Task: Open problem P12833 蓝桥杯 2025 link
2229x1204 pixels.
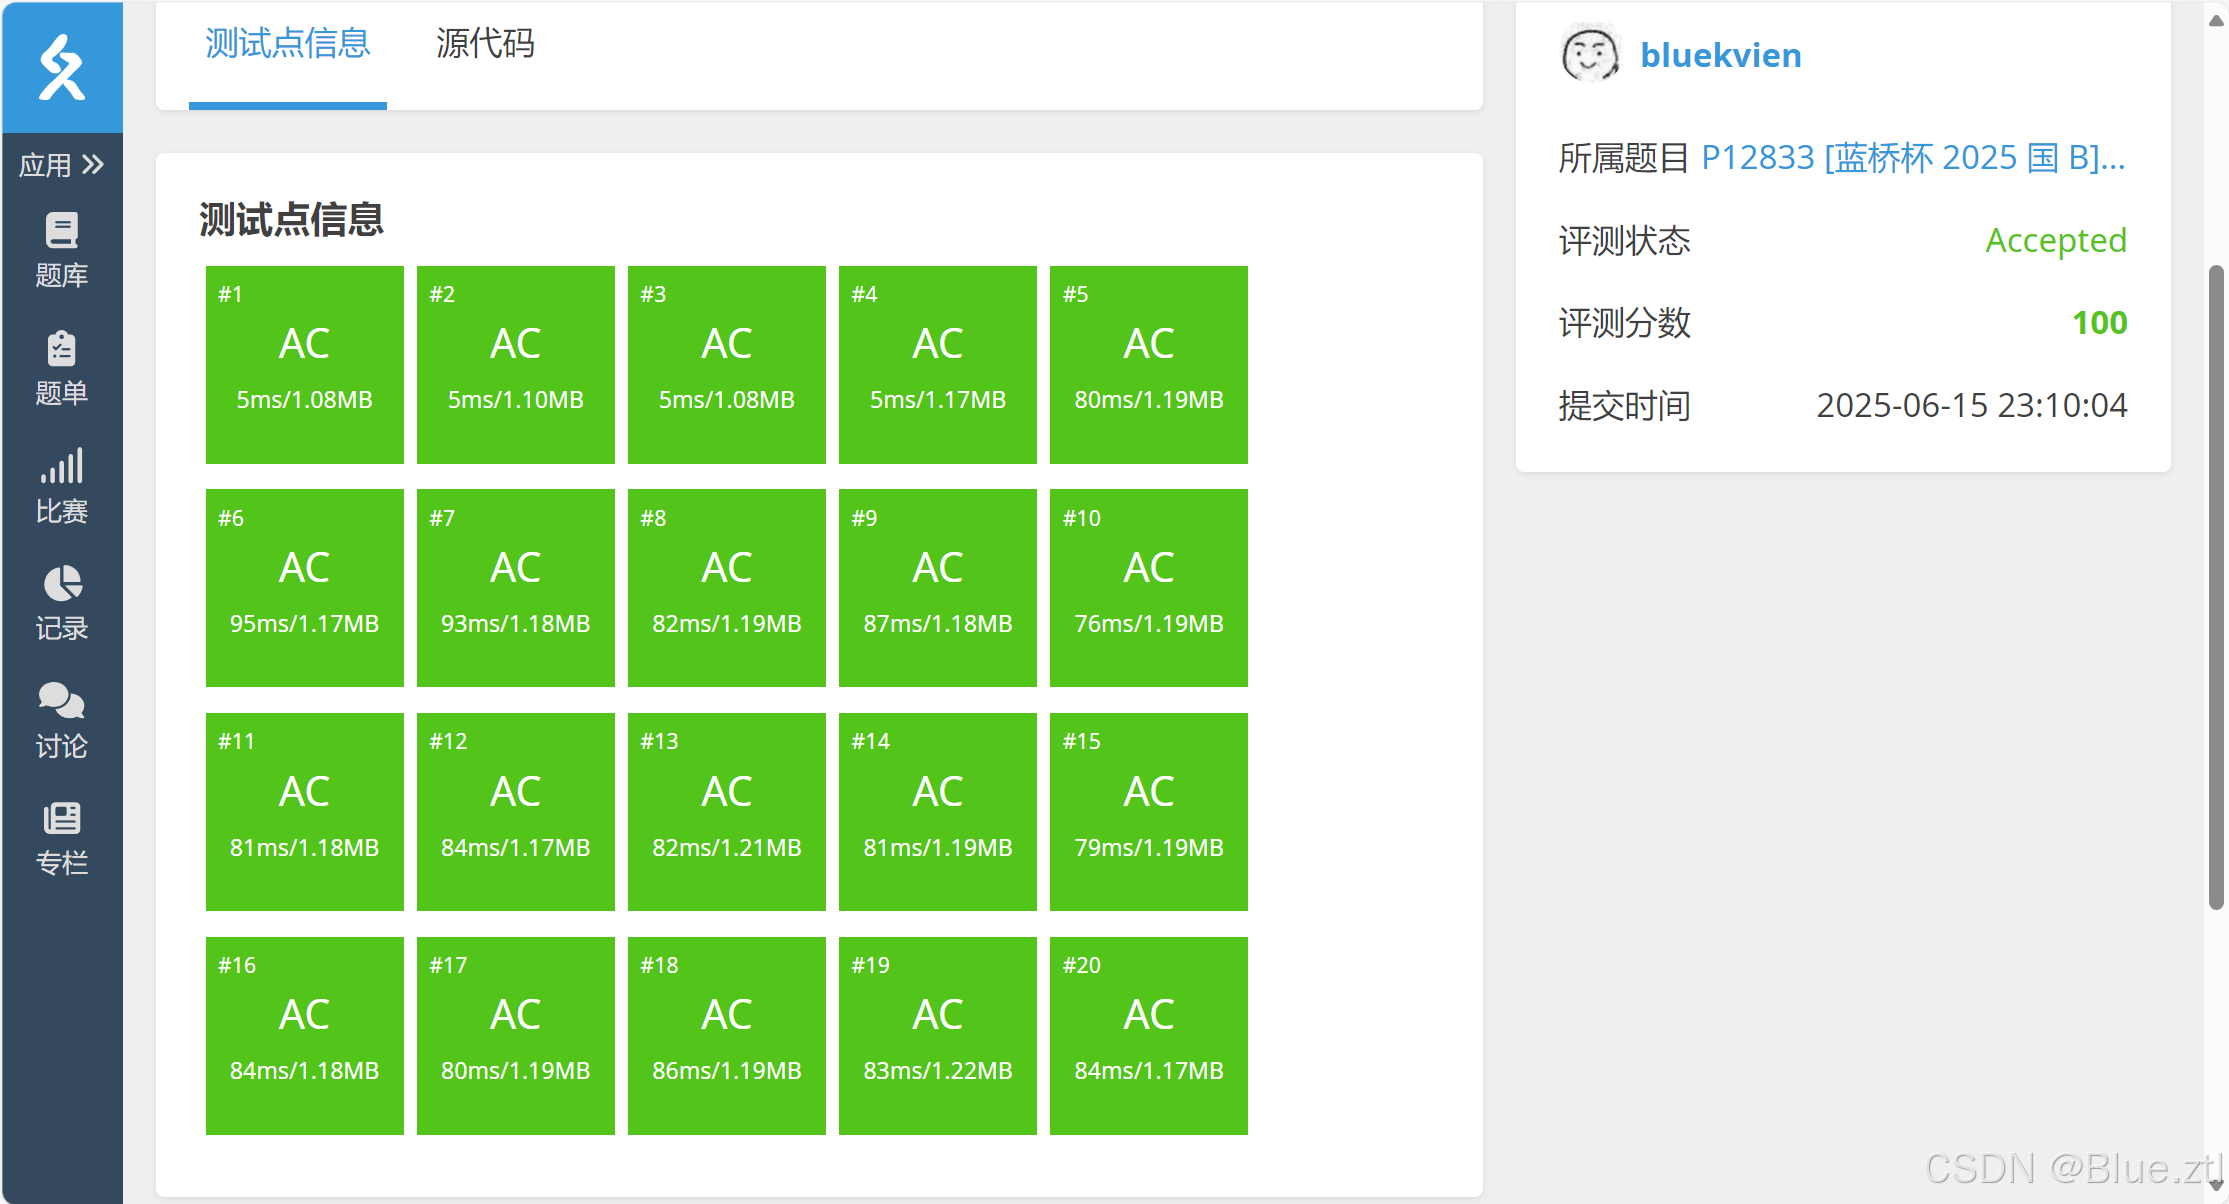Action: (x=1912, y=158)
